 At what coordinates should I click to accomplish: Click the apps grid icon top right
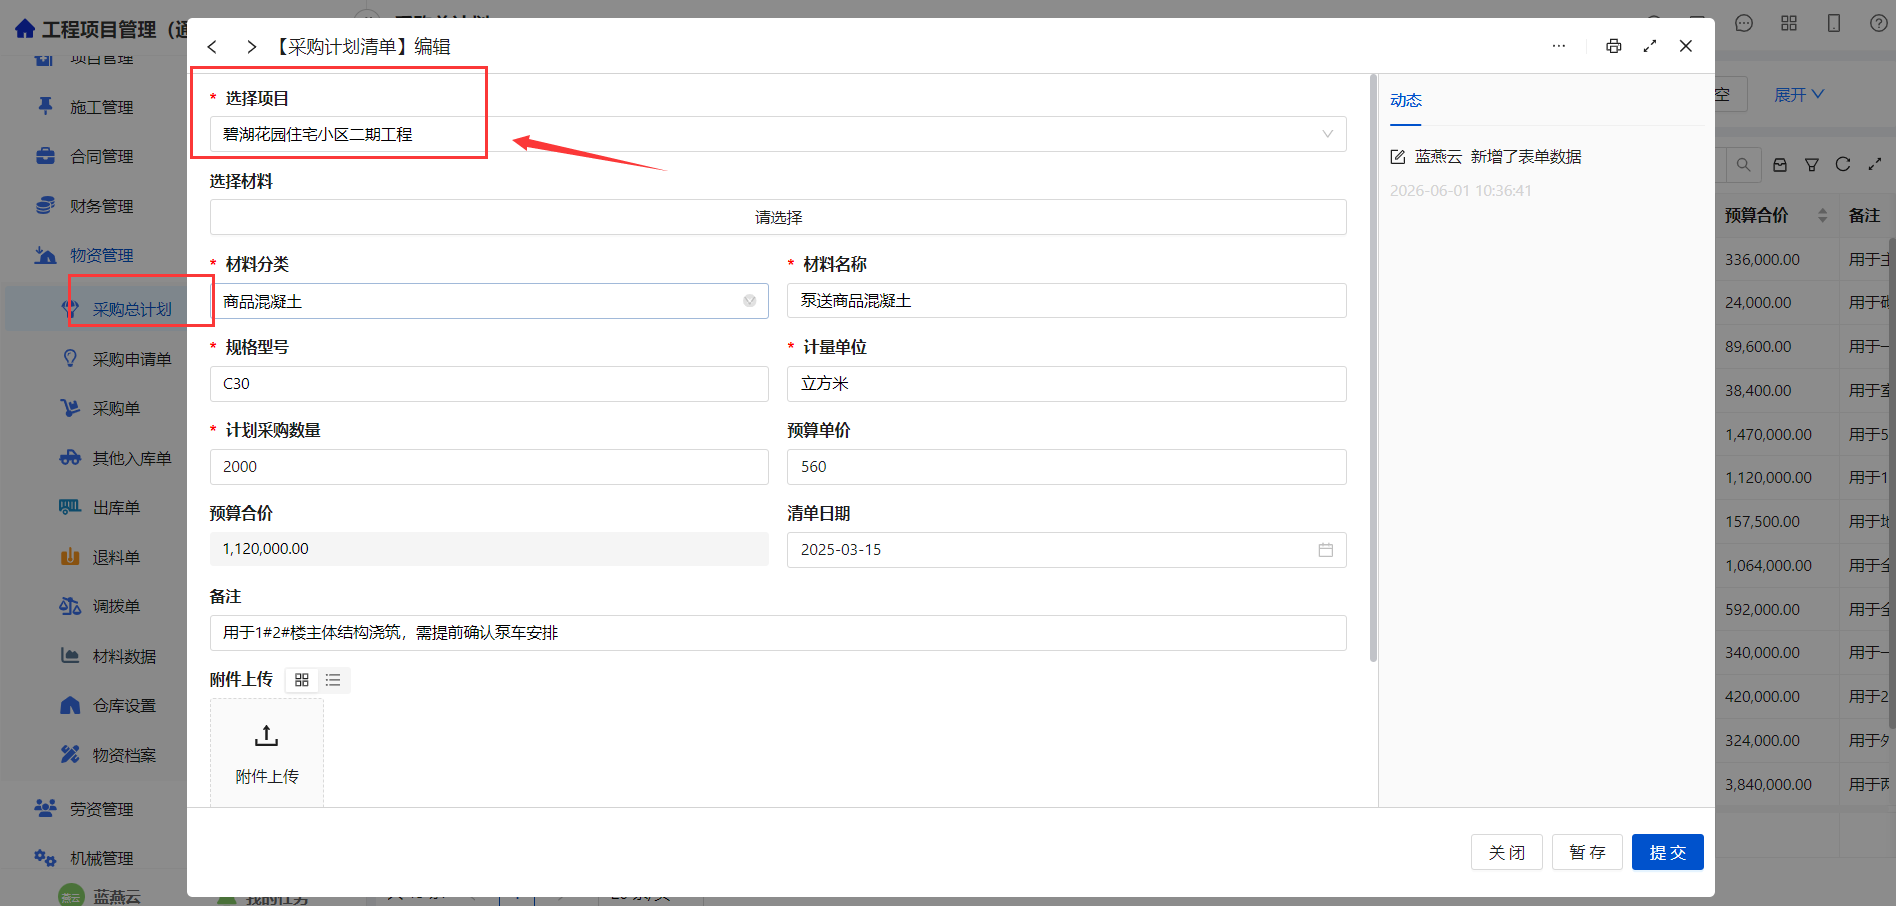tap(1789, 23)
